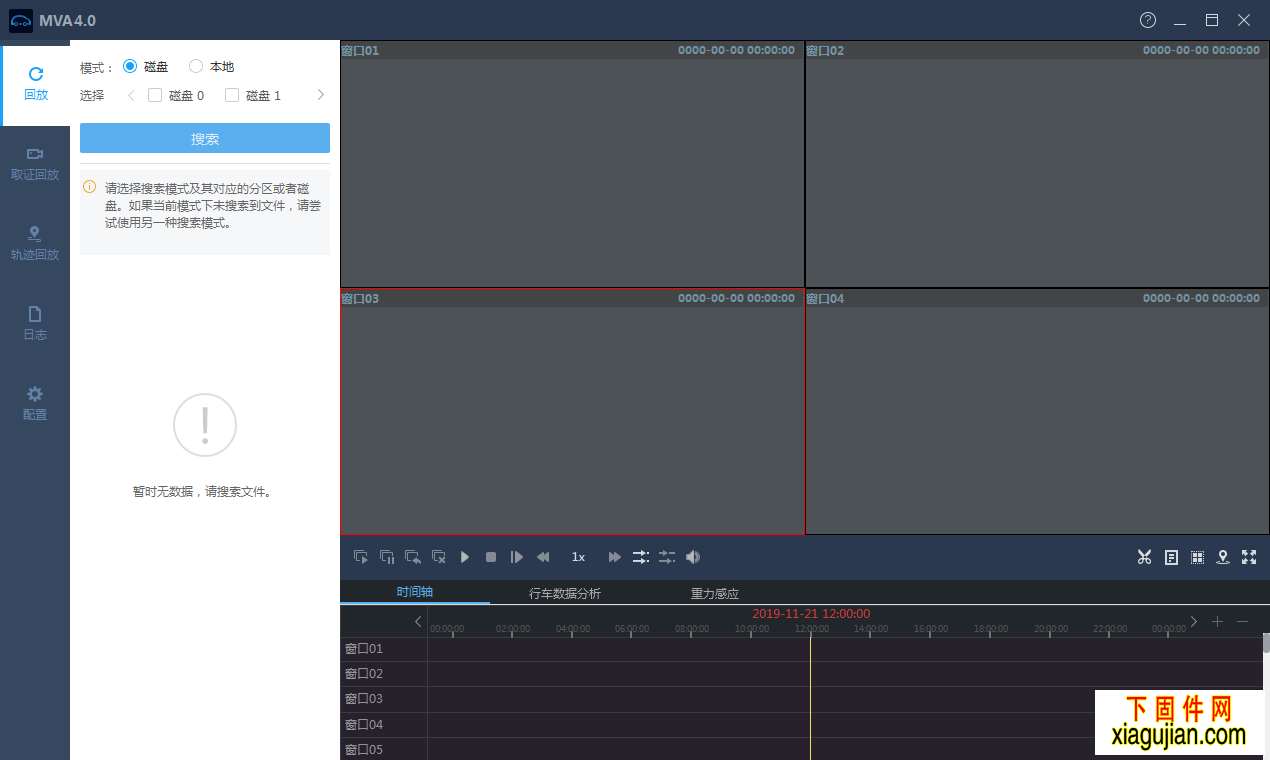Image resolution: width=1270 pixels, height=760 pixels.
Task: Click the 2019-11-21 12:00:00 timestamp
Action: 811,613
